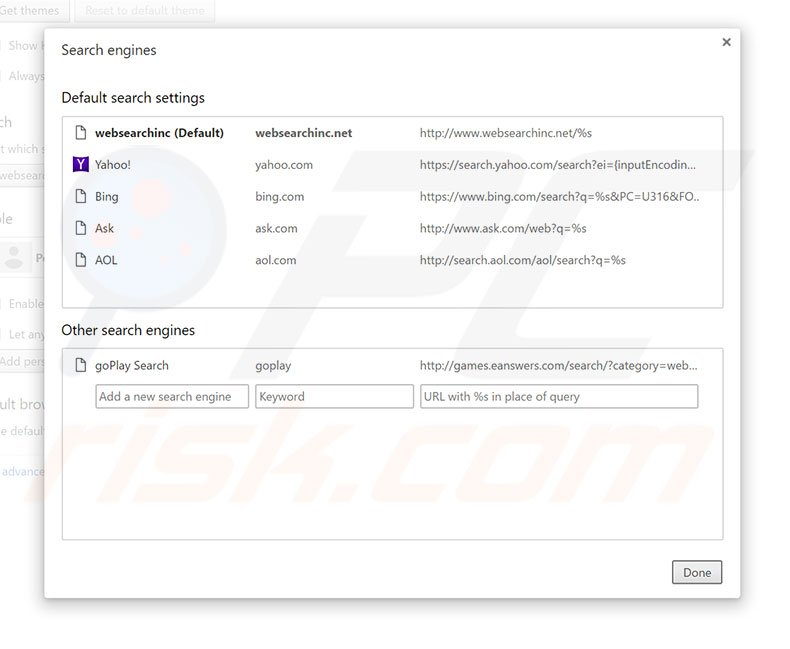
Task: Select the AOL search engine name
Action: tap(106, 260)
